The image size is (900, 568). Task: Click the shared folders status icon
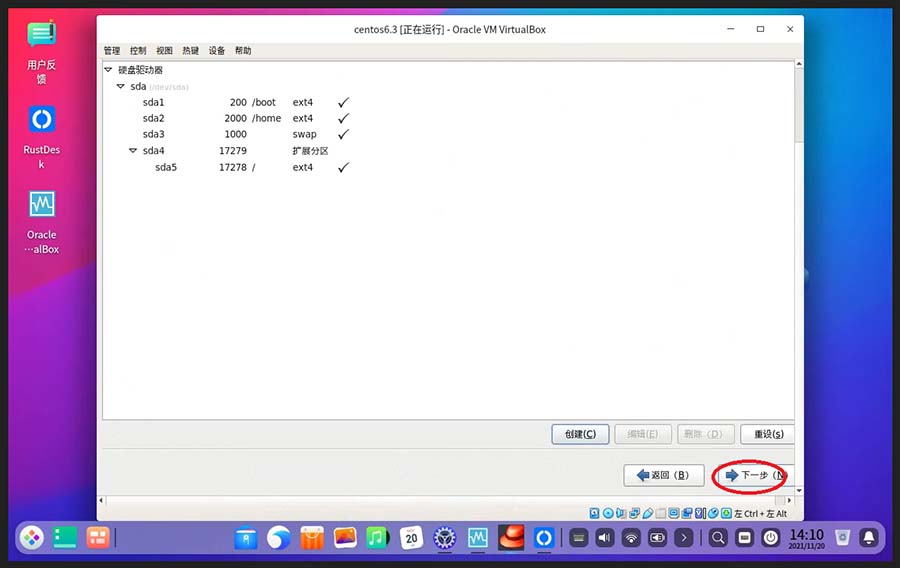coord(661,513)
